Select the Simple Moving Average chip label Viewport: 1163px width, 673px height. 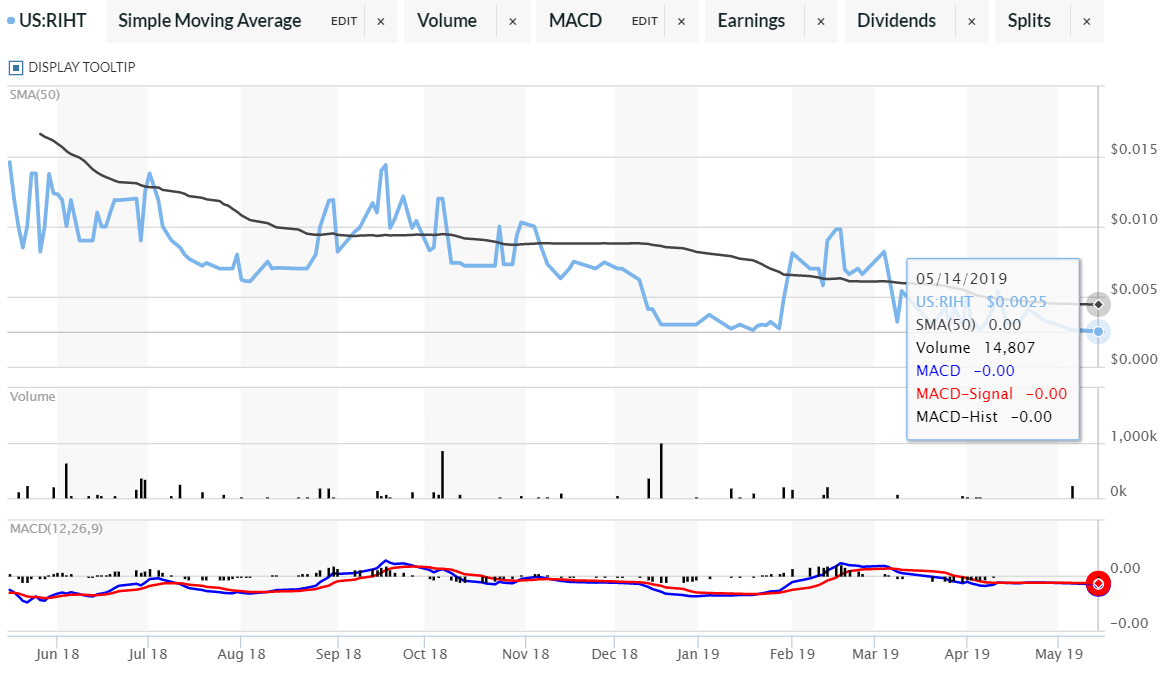[x=209, y=21]
